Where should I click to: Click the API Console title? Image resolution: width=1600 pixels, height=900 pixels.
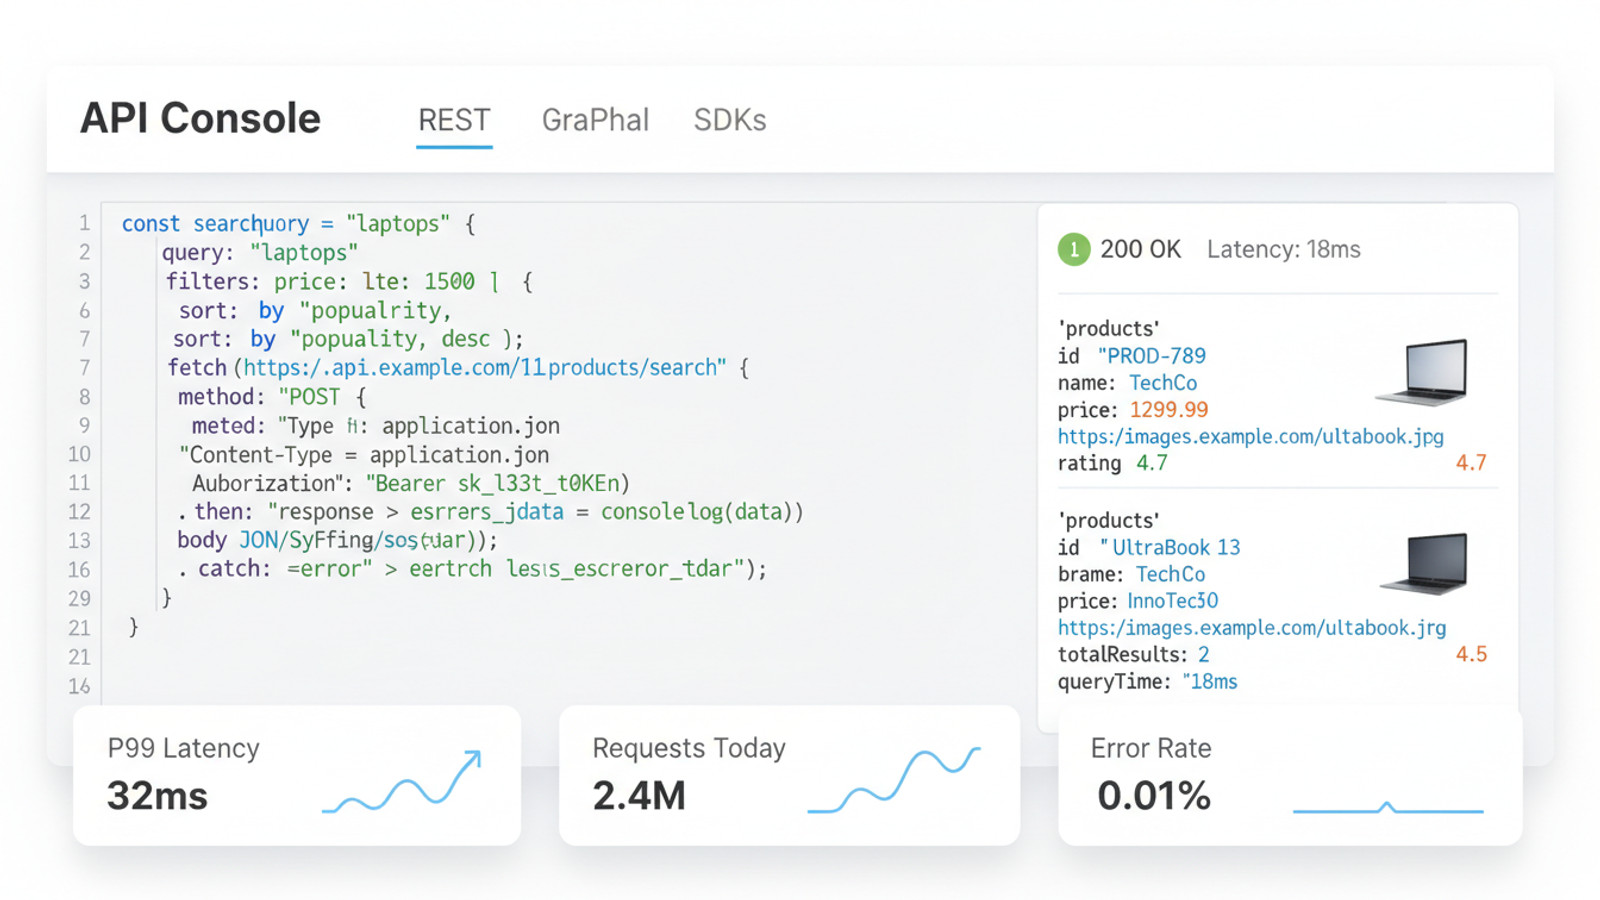coord(200,118)
